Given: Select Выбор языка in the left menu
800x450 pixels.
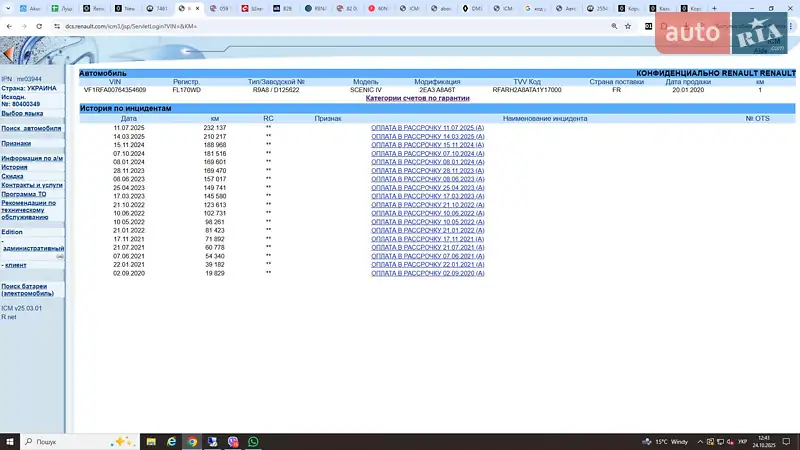Looking at the screenshot, I should click(22, 113).
